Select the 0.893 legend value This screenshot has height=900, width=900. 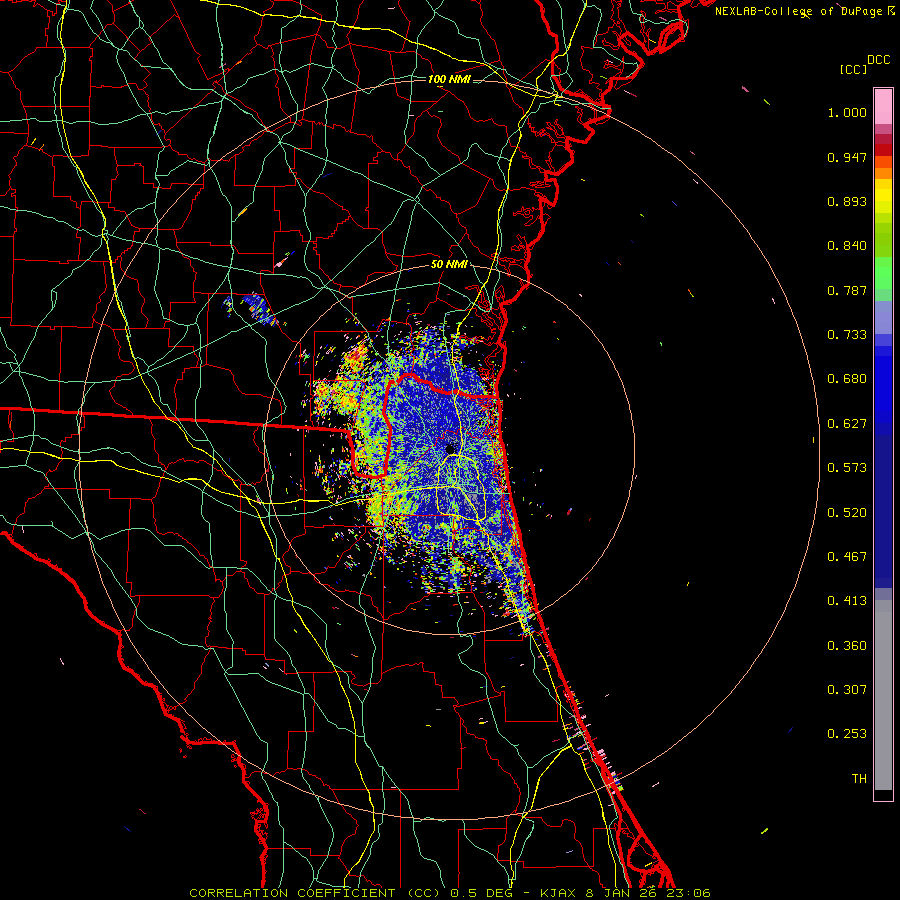click(847, 201)
